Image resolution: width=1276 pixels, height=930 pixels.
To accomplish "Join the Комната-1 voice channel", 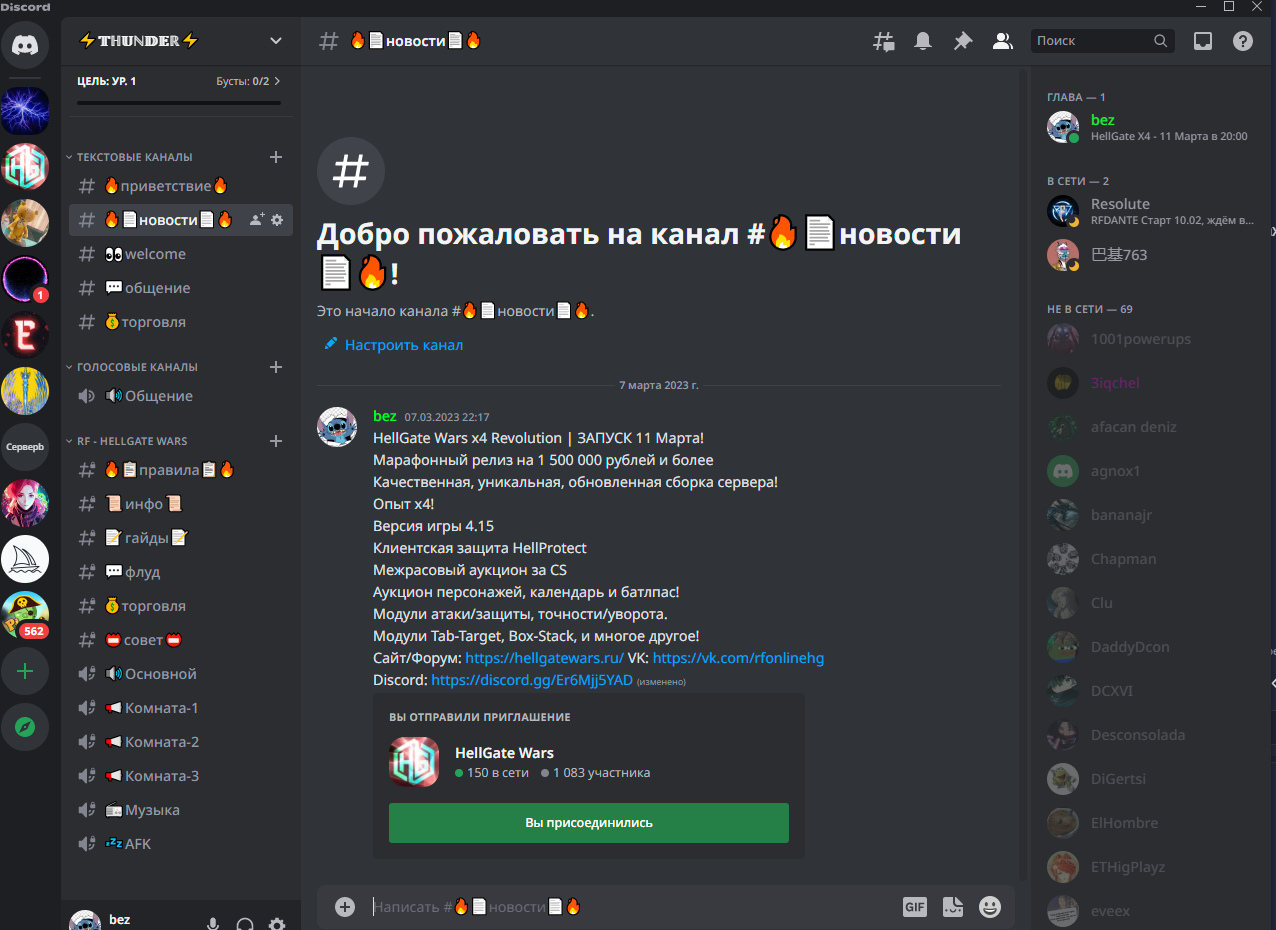I will (181, 708).
